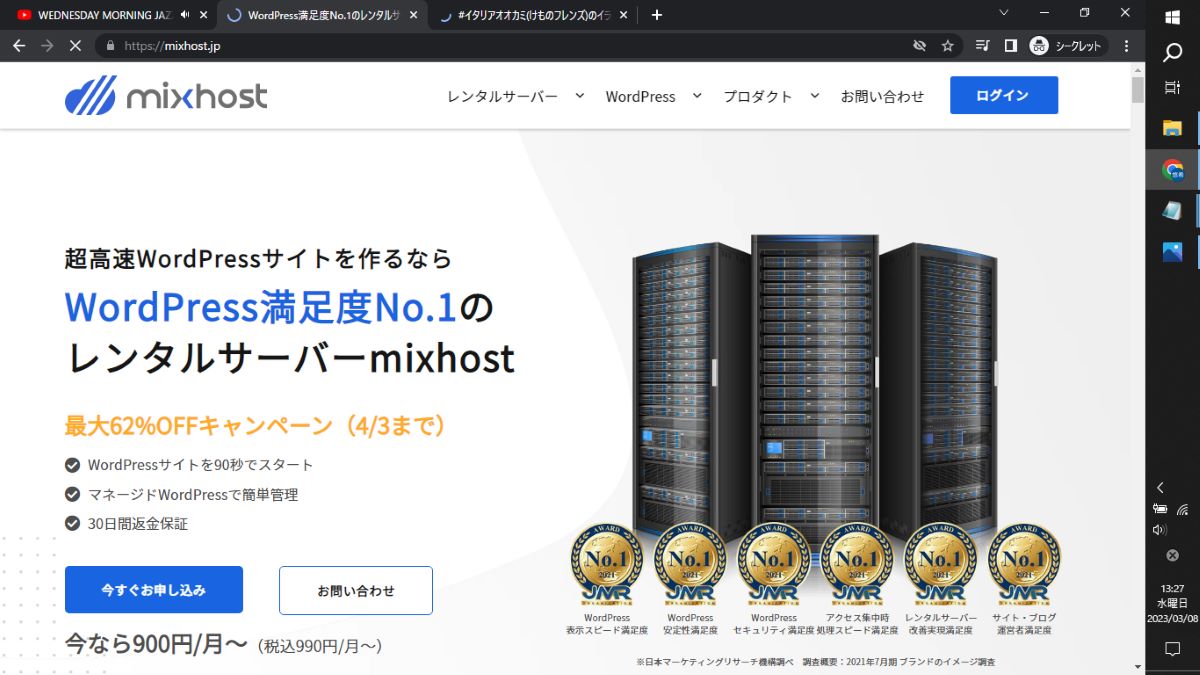Click the browser forward arrow
The image size is (1200, 675).
[x=47, y=46]
